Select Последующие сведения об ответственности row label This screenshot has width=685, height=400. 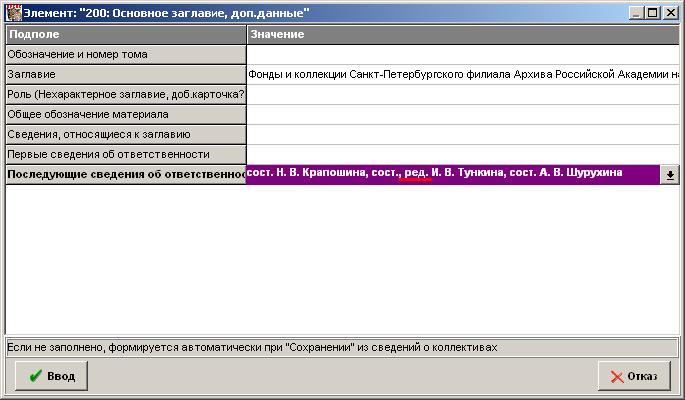click(126, 175)
